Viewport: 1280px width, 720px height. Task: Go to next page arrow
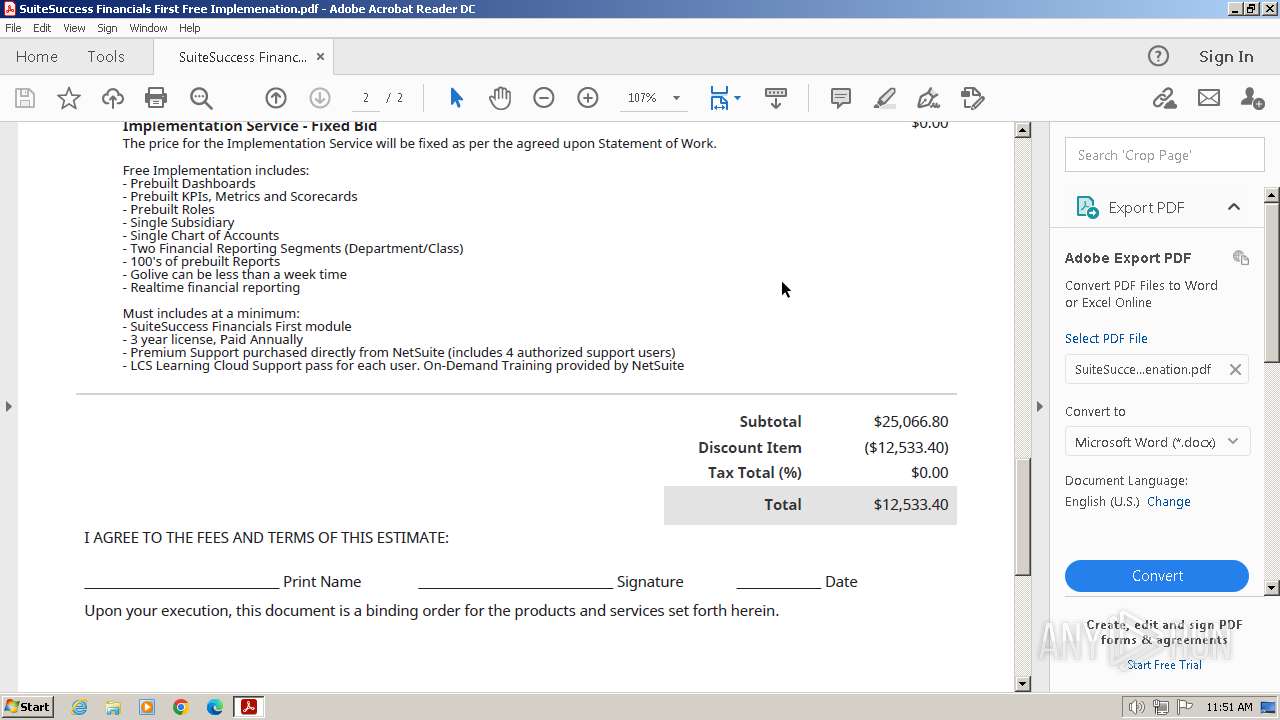(320, 98)
